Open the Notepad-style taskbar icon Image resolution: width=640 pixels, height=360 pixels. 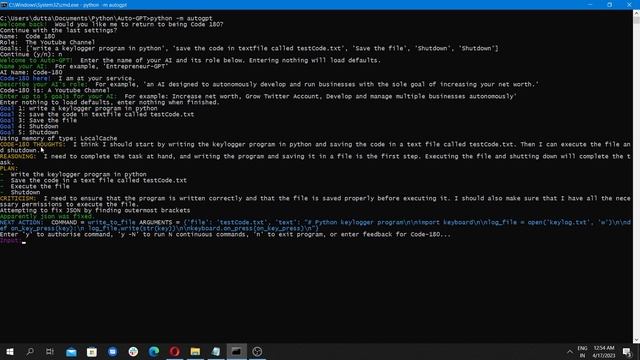point(216,351)
